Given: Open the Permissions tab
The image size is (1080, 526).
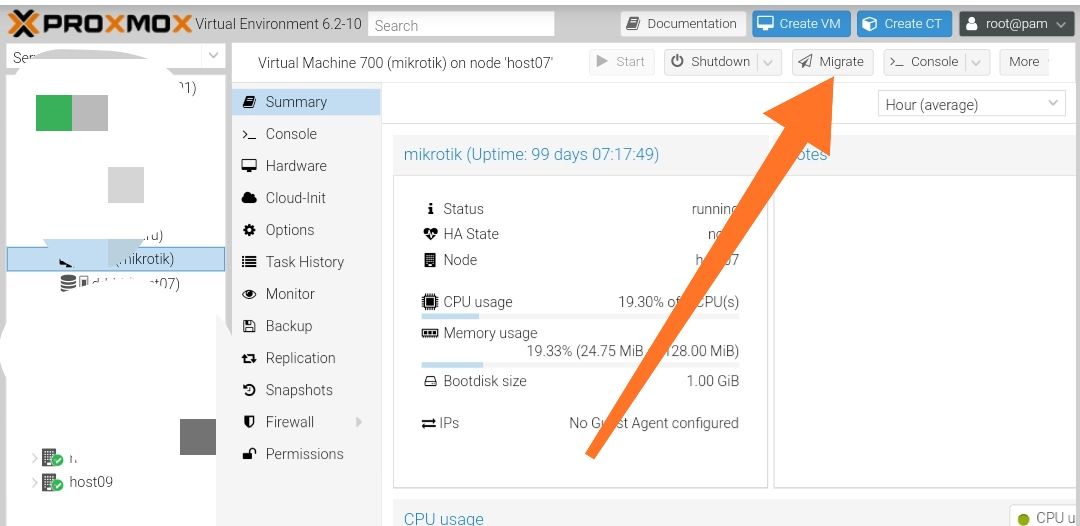Looking at the screenshot, I should pos(307,454).
